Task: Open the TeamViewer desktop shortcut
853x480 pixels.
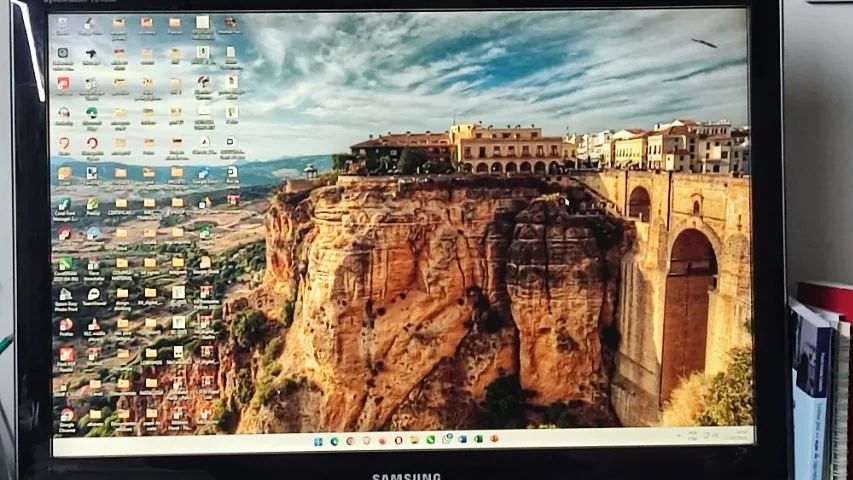Action: (94, 298)
